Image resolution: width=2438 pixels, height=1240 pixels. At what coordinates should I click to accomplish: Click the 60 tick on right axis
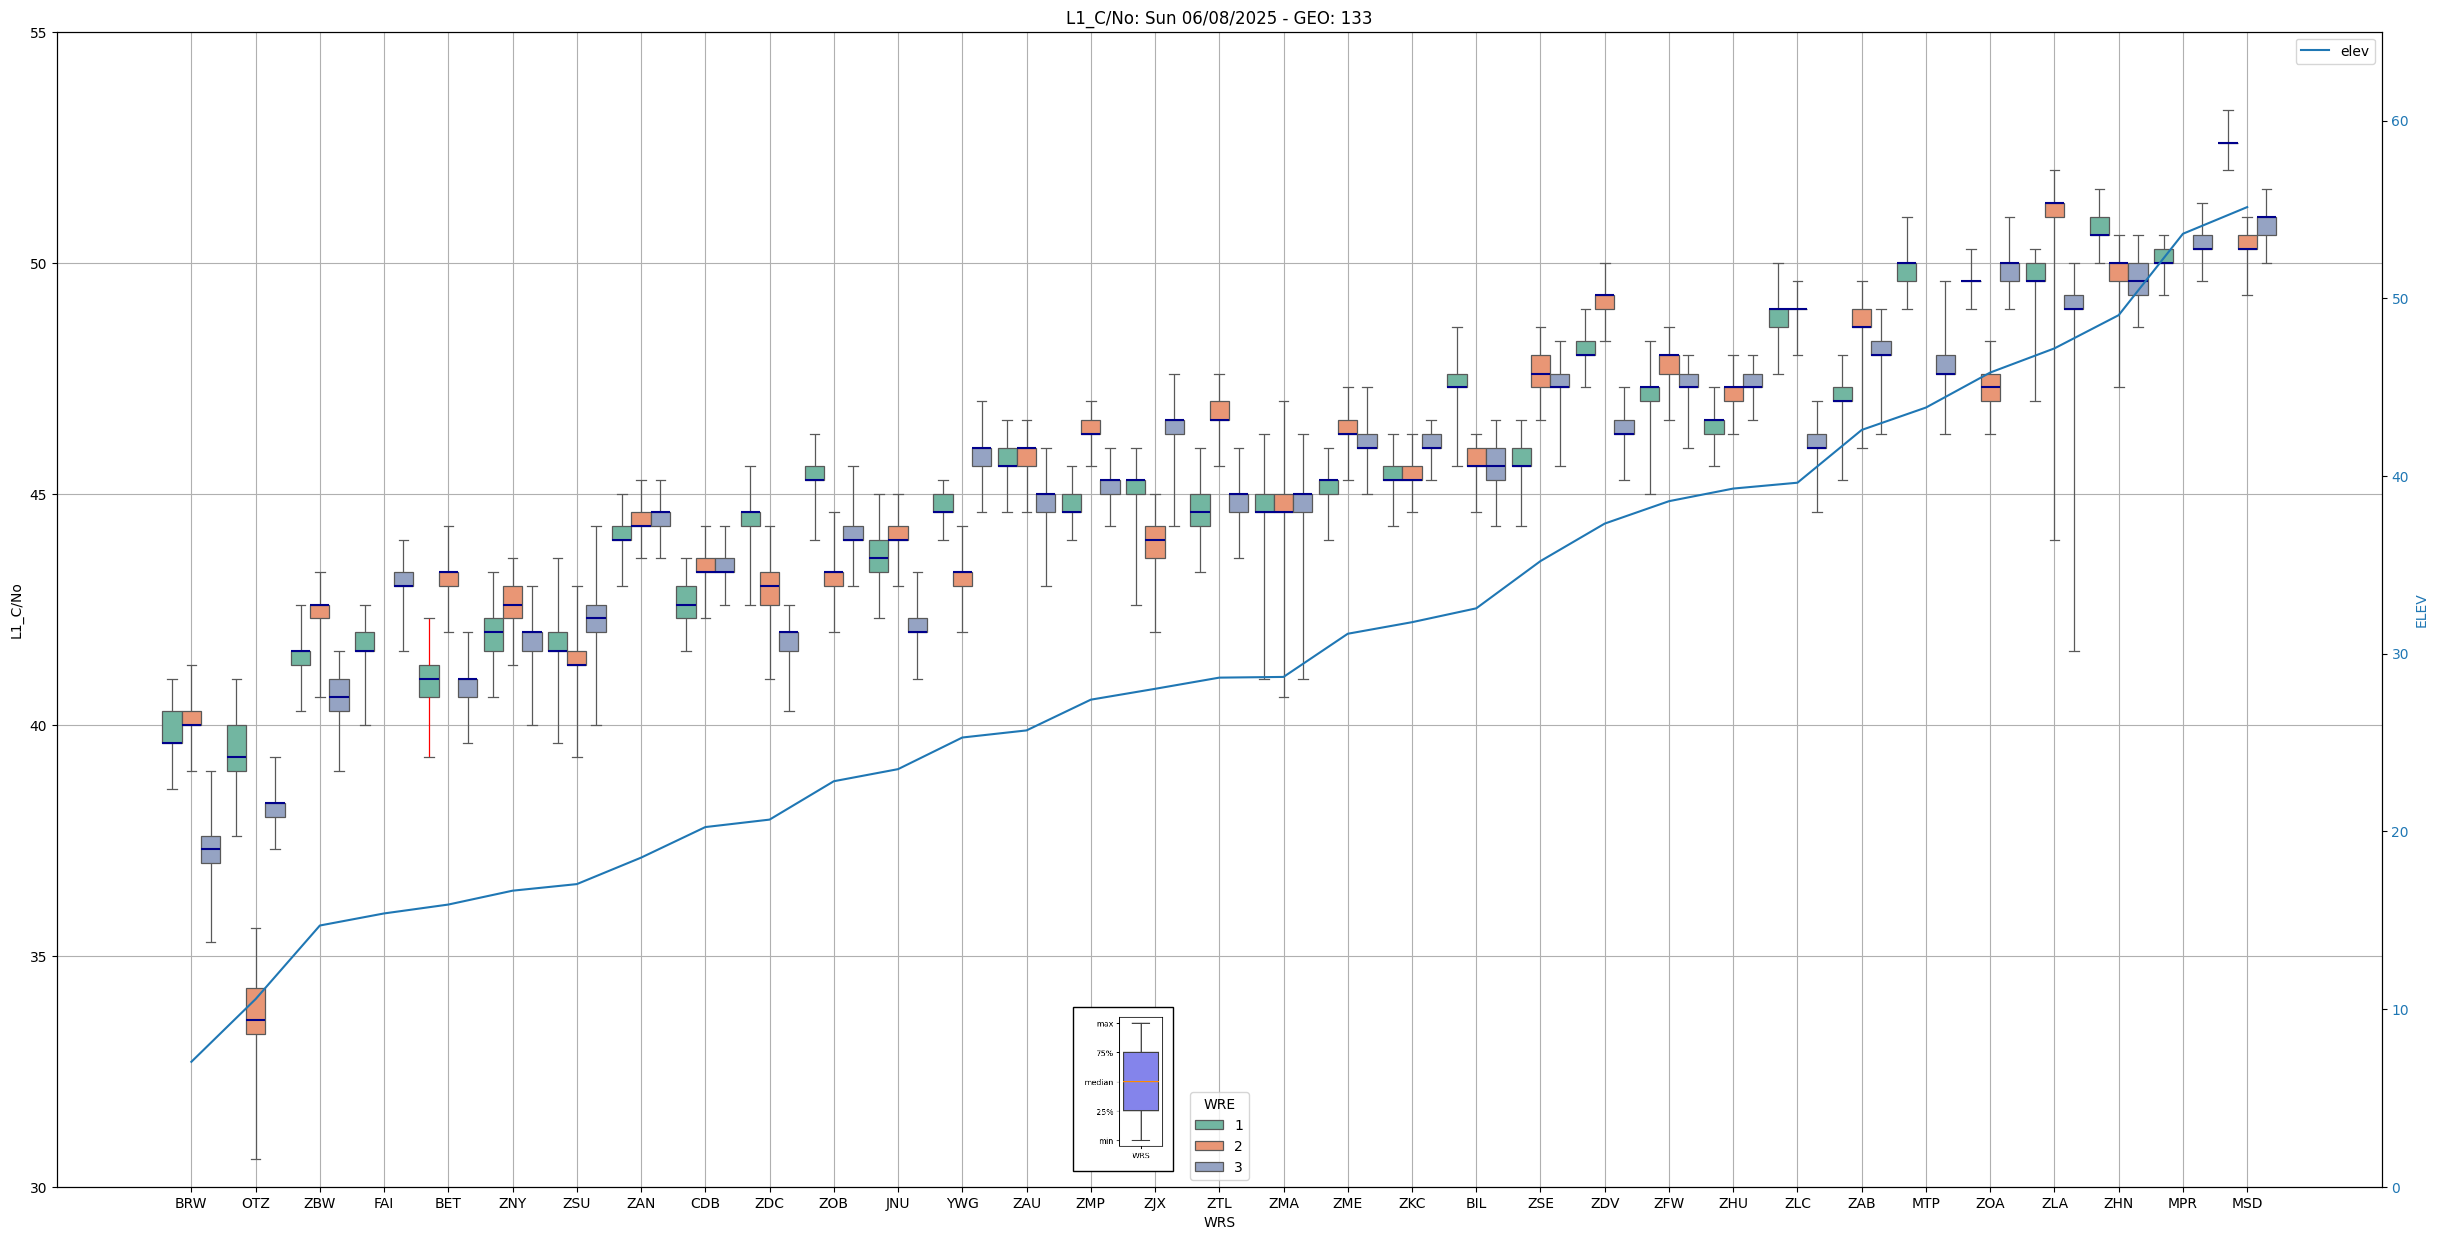coord(2399,122)
